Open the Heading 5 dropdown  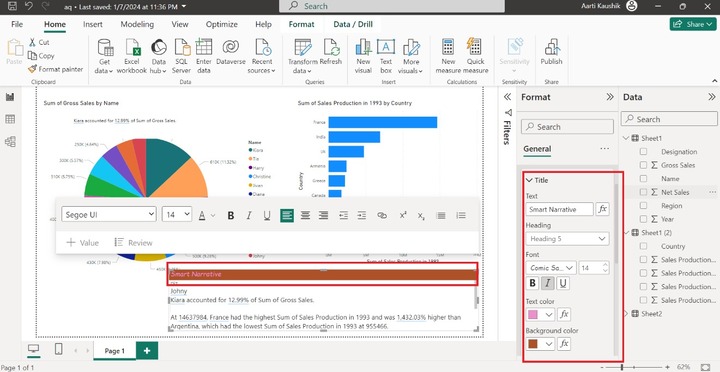pyautogui.click(x=568, y=239)
